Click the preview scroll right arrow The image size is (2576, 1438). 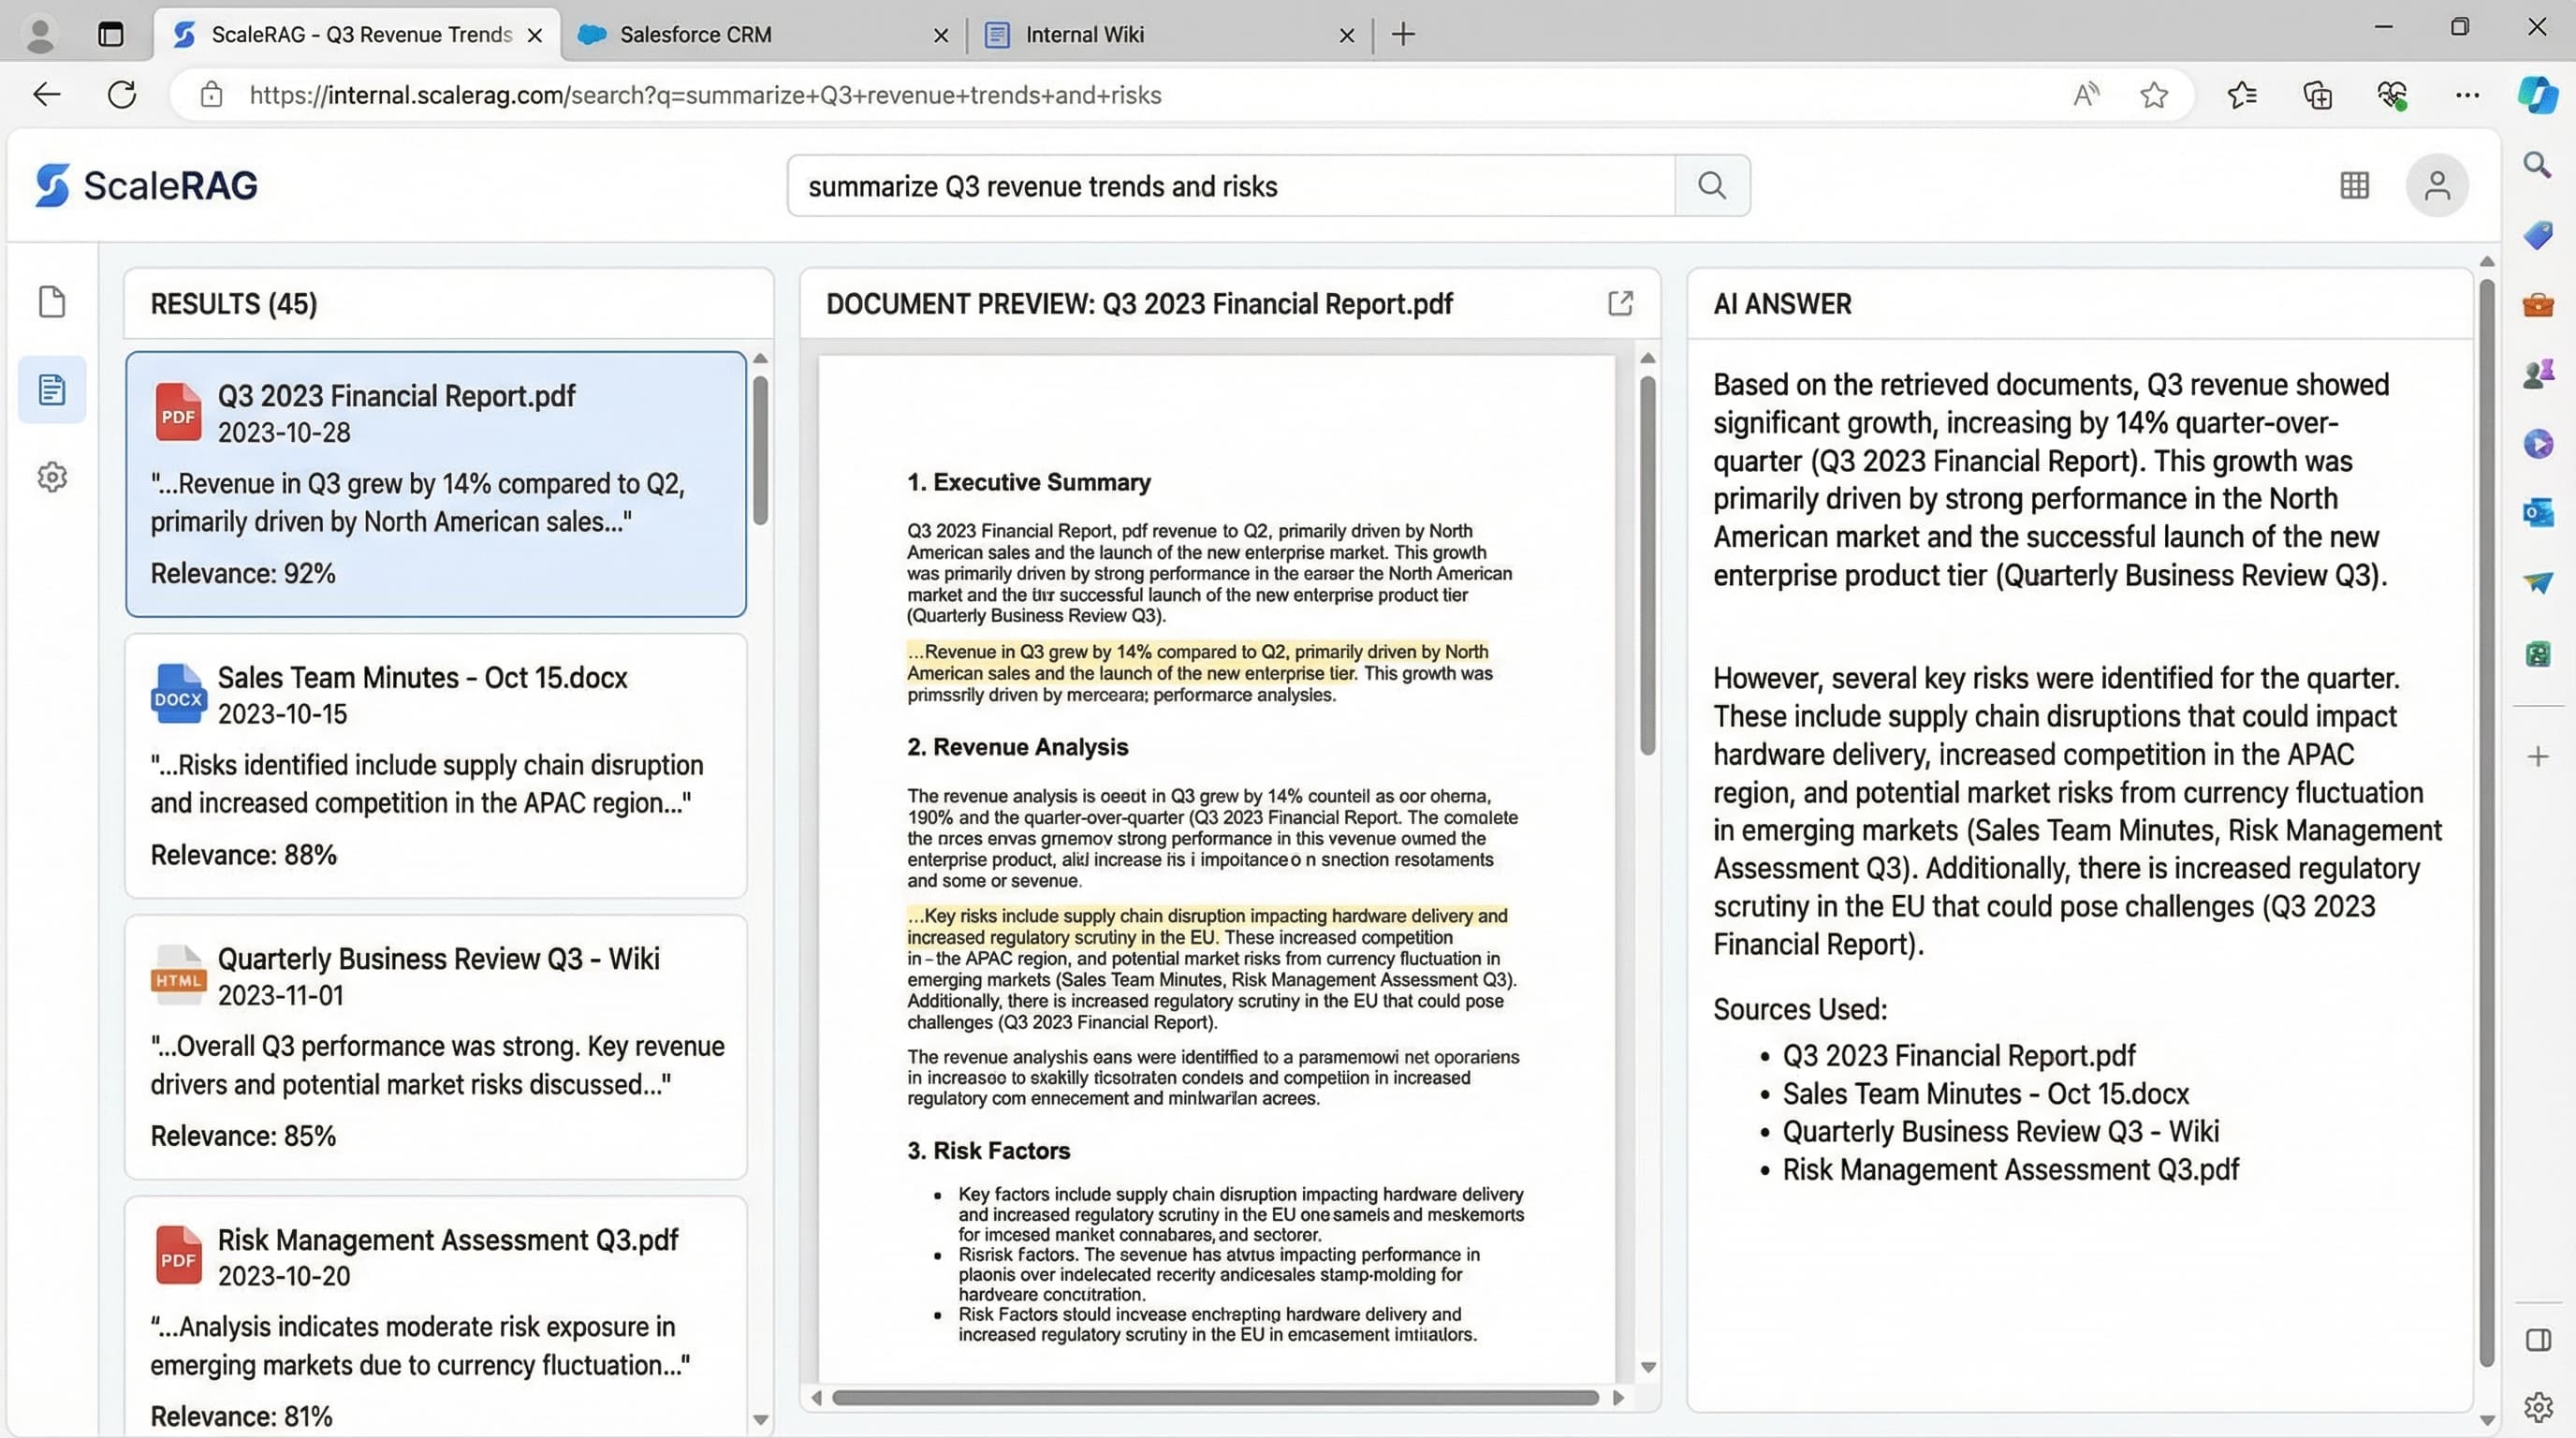pyautogui.click(x=1619, y=1397)
